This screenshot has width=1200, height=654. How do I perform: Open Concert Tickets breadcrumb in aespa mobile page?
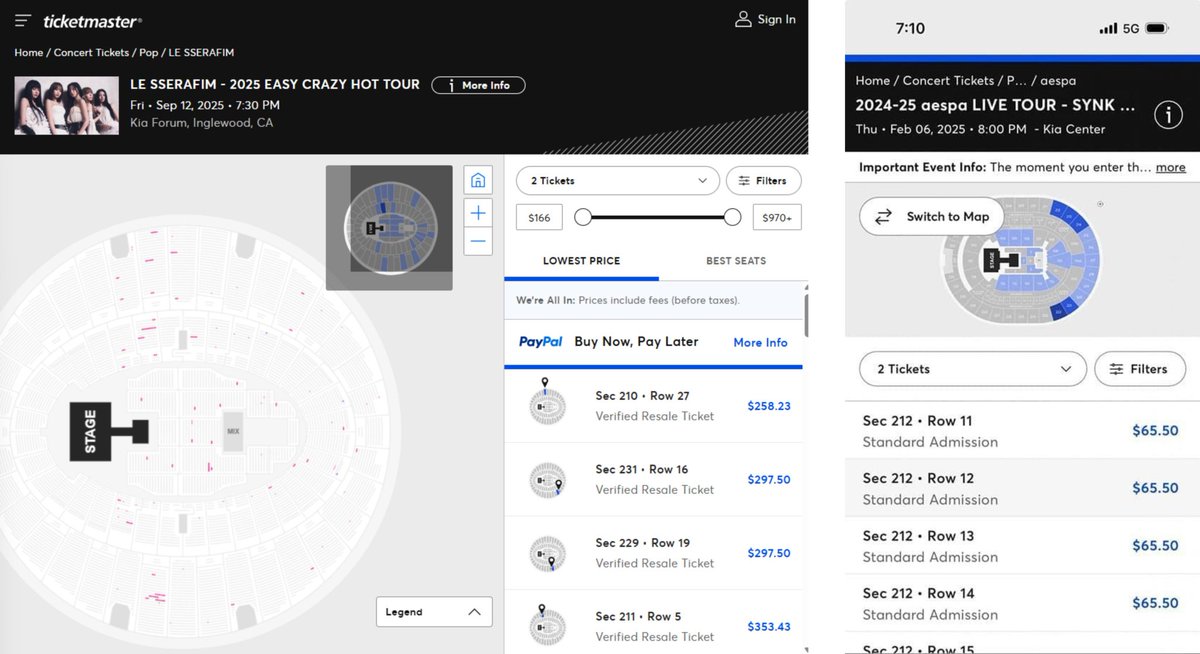948,80
